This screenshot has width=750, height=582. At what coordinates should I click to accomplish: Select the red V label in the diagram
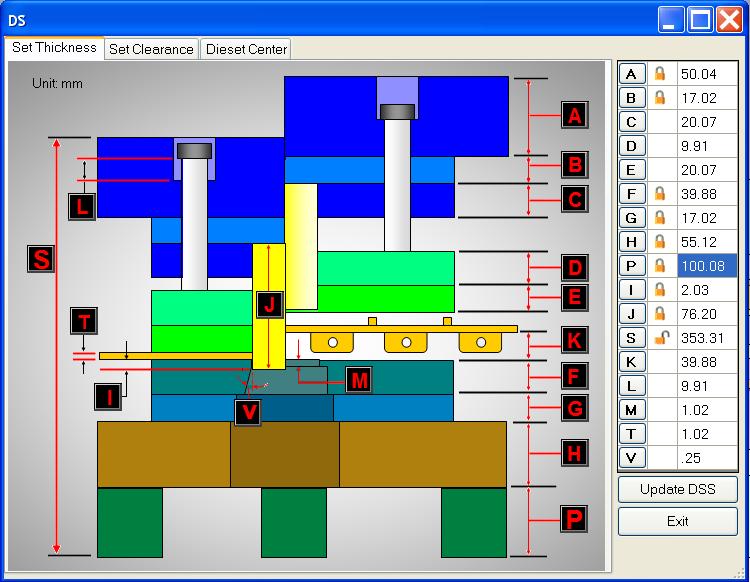coord(249,411)
